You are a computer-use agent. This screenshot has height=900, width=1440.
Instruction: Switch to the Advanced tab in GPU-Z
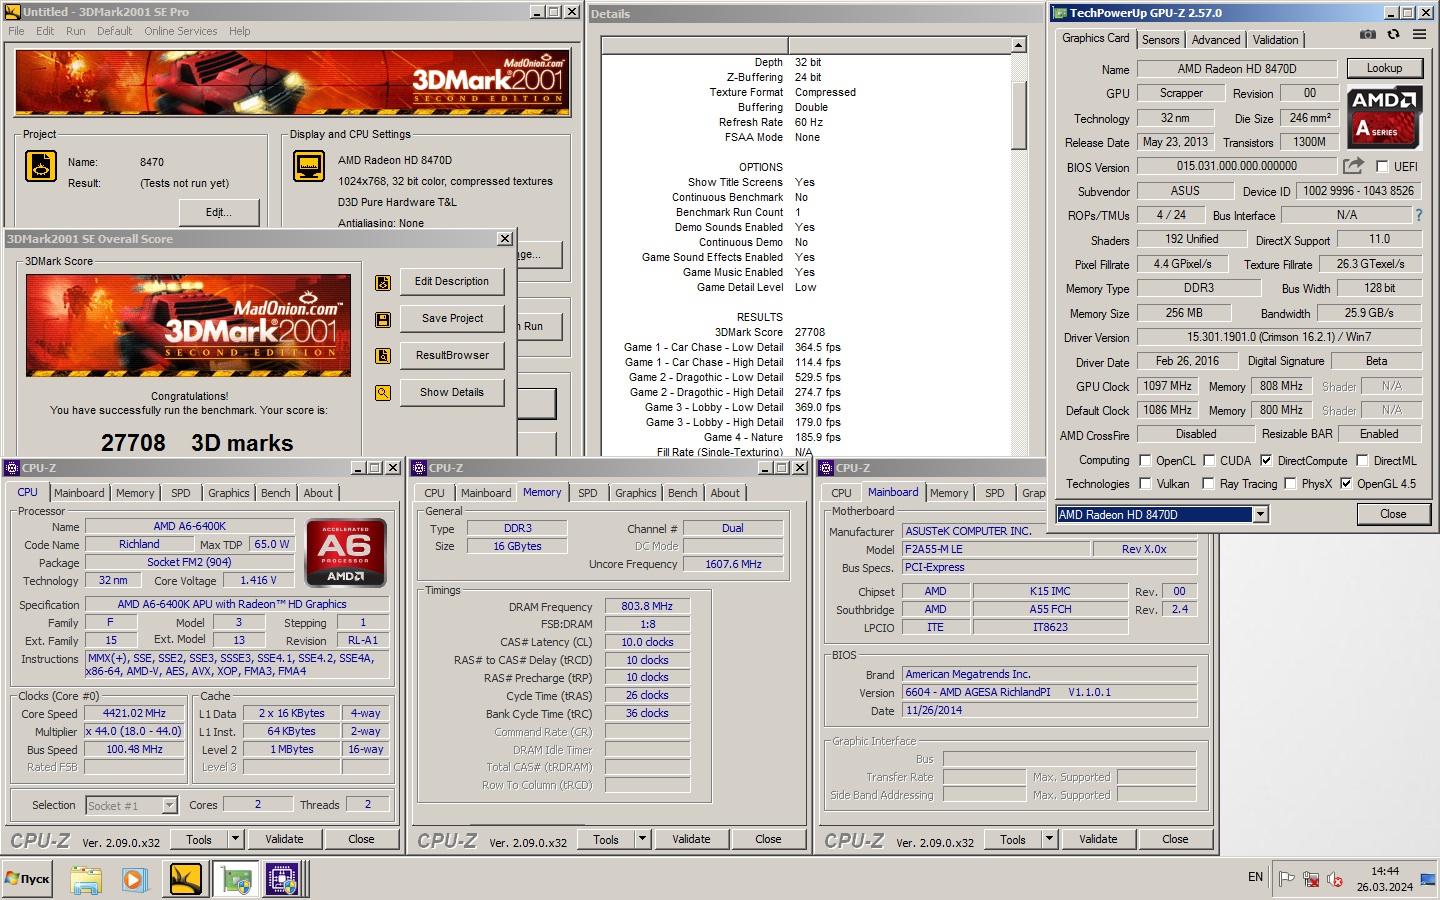(1216, 40)
